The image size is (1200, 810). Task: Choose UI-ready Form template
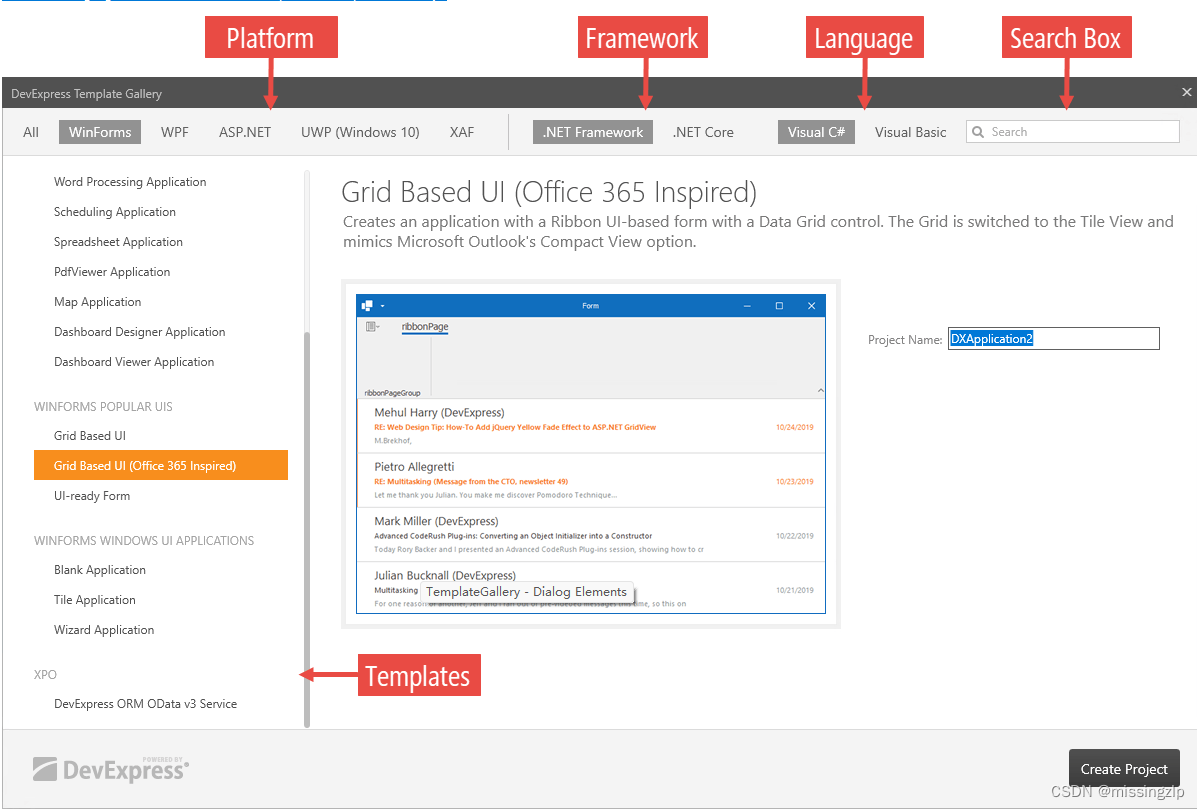coord(92,496)
